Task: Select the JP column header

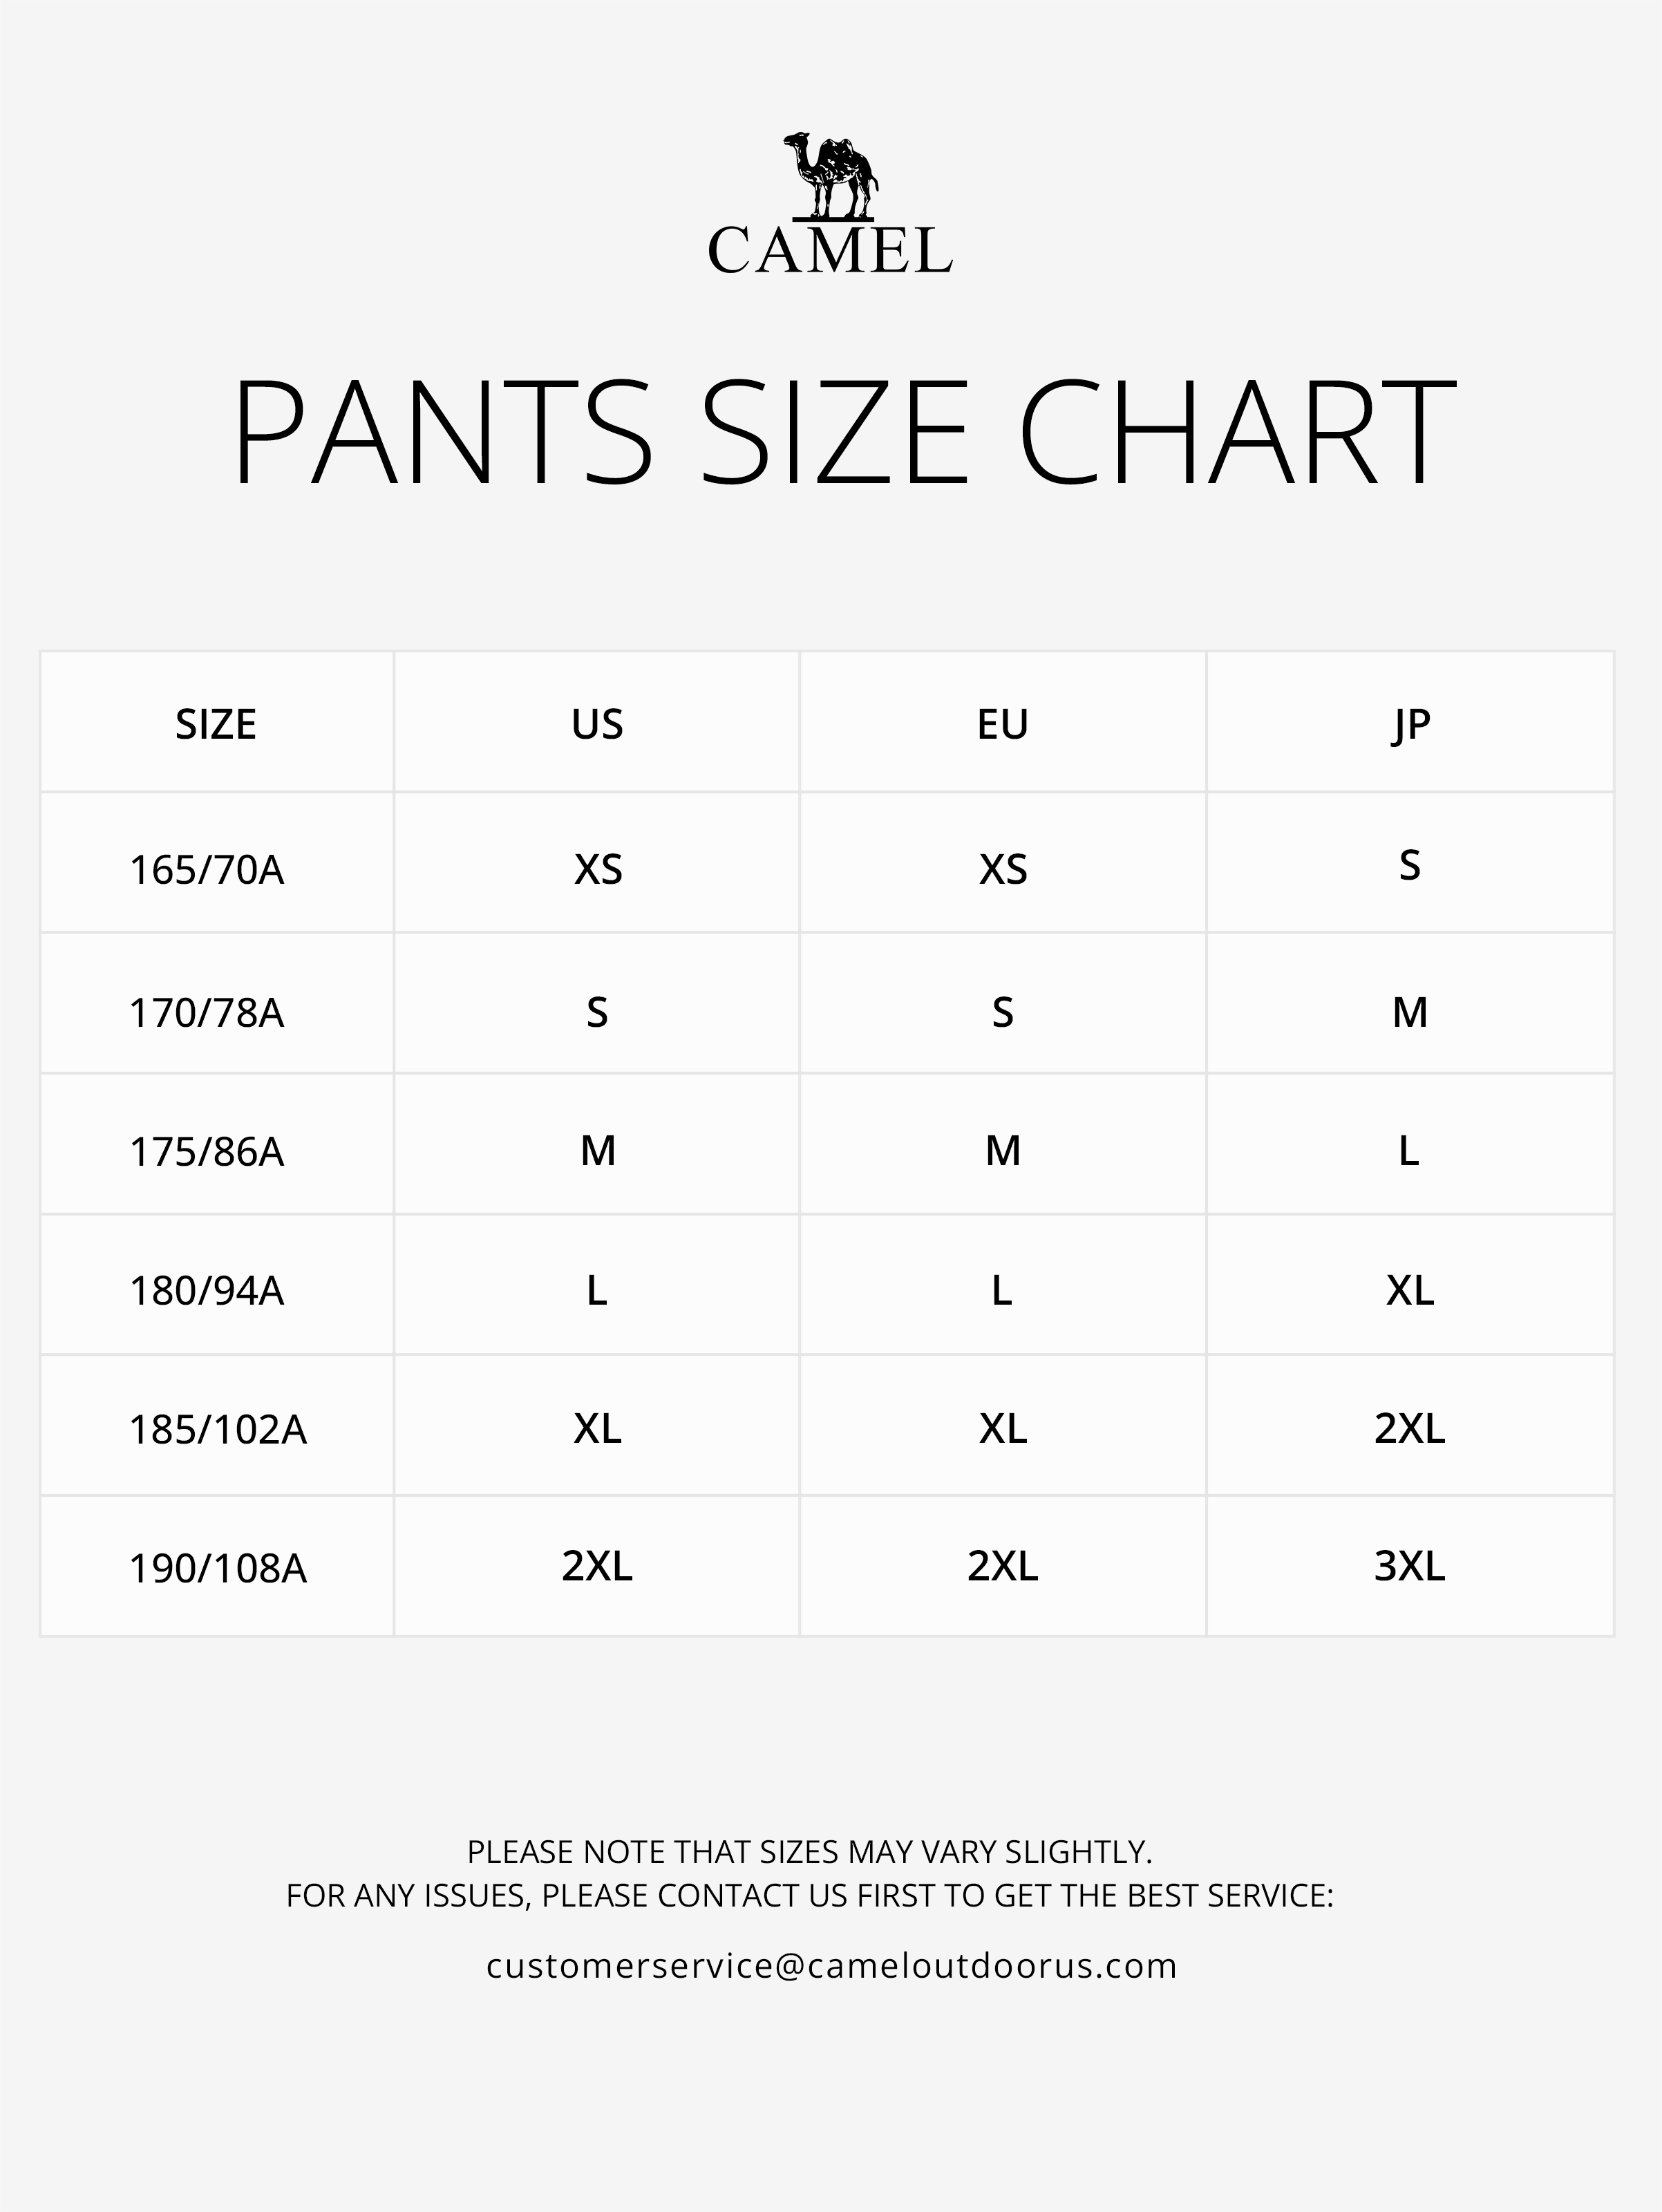Action: [x=1410, y=724]
